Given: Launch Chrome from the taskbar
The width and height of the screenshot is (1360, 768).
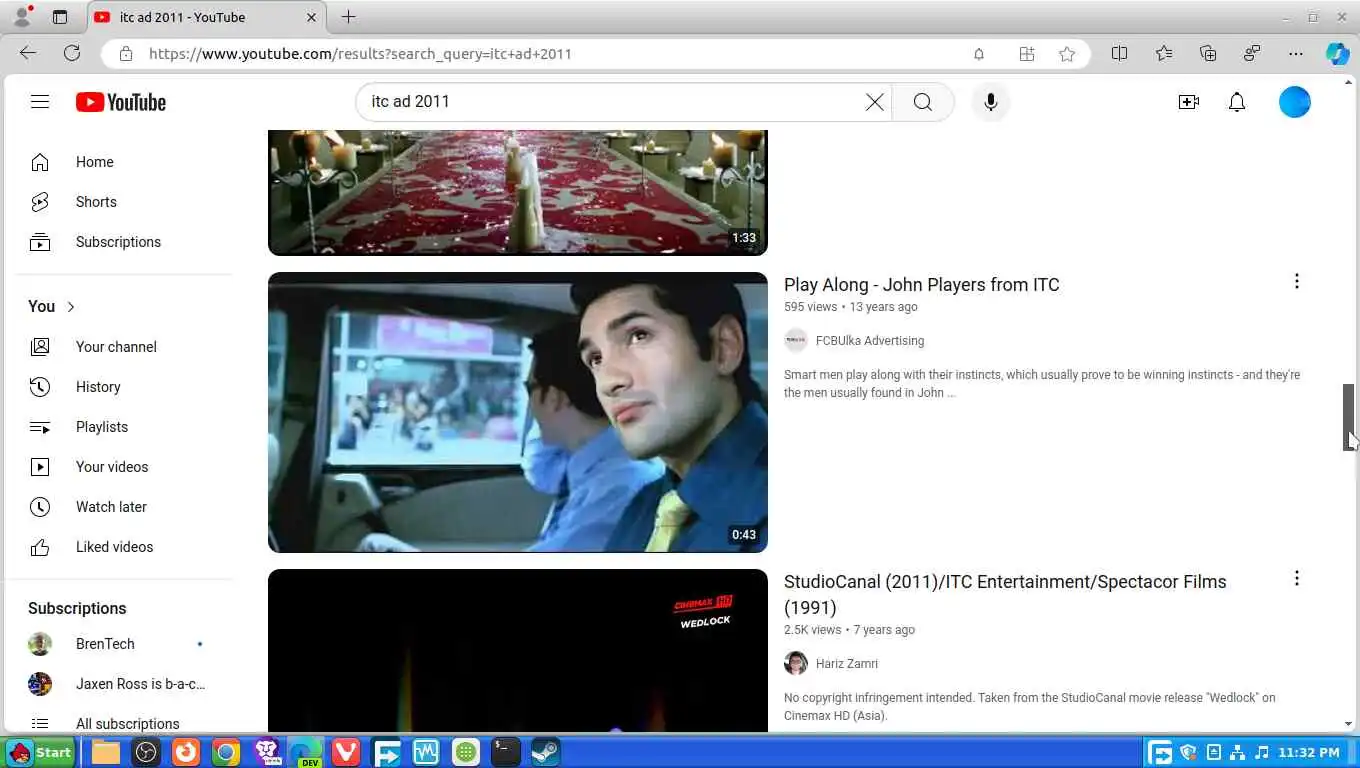Looking at the screenshot, I should [226, 752].
